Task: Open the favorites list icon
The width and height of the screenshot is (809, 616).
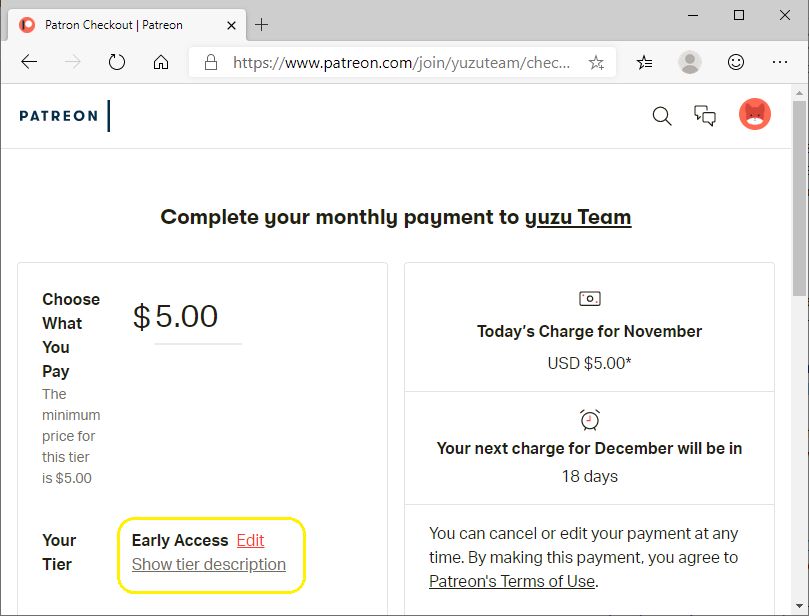Action: pyautogui.click(x=644, y=62)
